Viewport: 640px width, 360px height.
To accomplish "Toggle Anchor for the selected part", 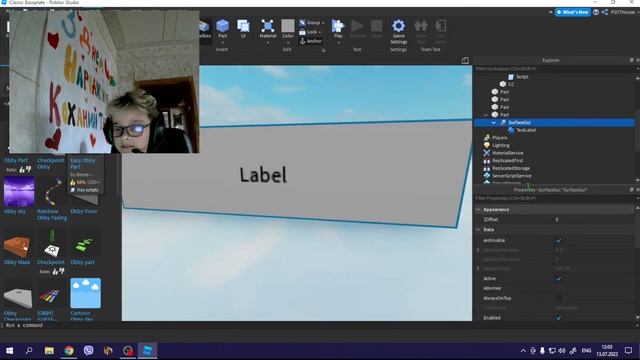I will click(x=311, y=41).
